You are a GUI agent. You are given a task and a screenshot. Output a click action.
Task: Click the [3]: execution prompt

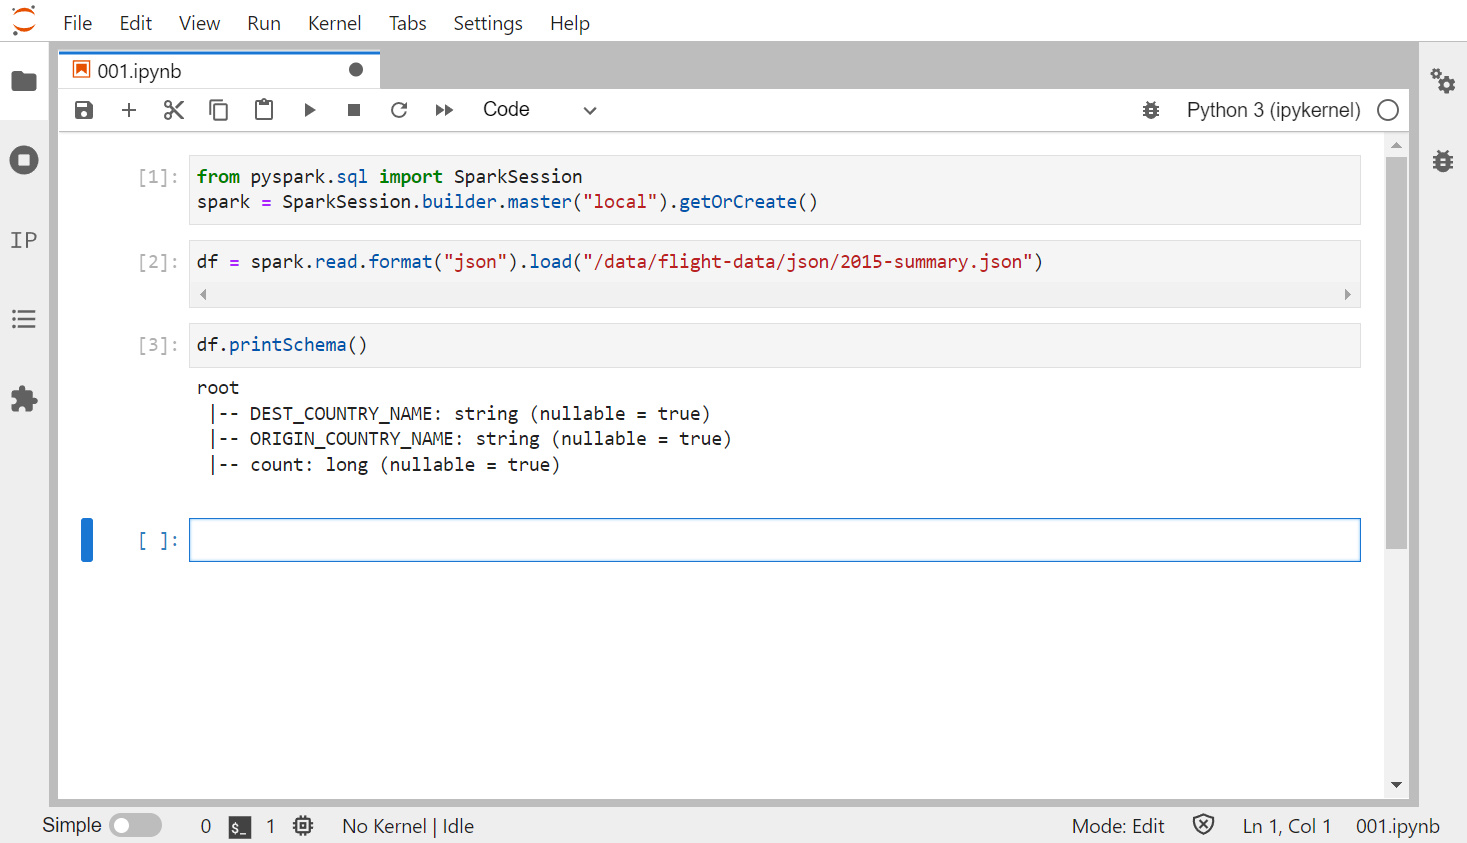(x=158, y=345)
